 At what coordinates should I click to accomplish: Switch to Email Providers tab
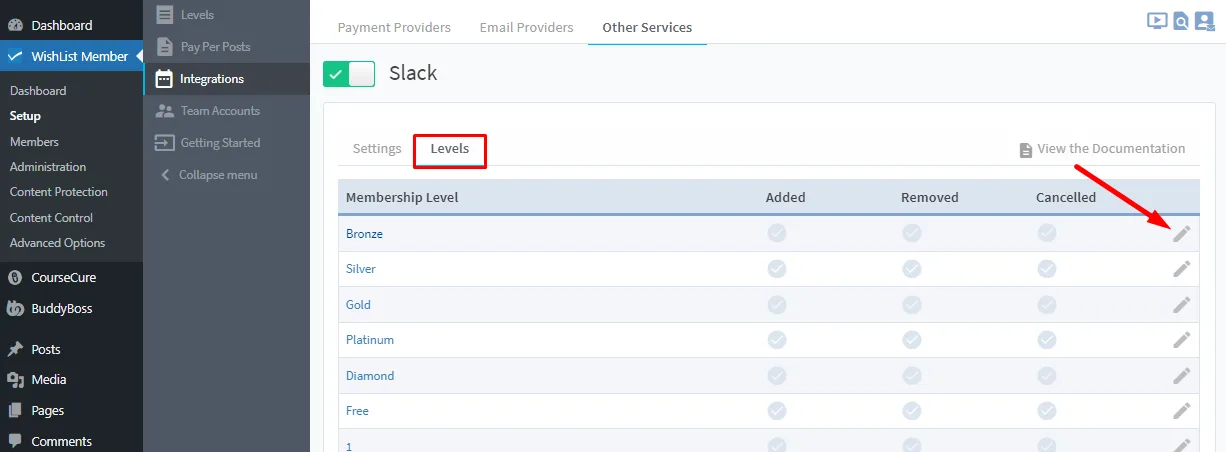527,27
